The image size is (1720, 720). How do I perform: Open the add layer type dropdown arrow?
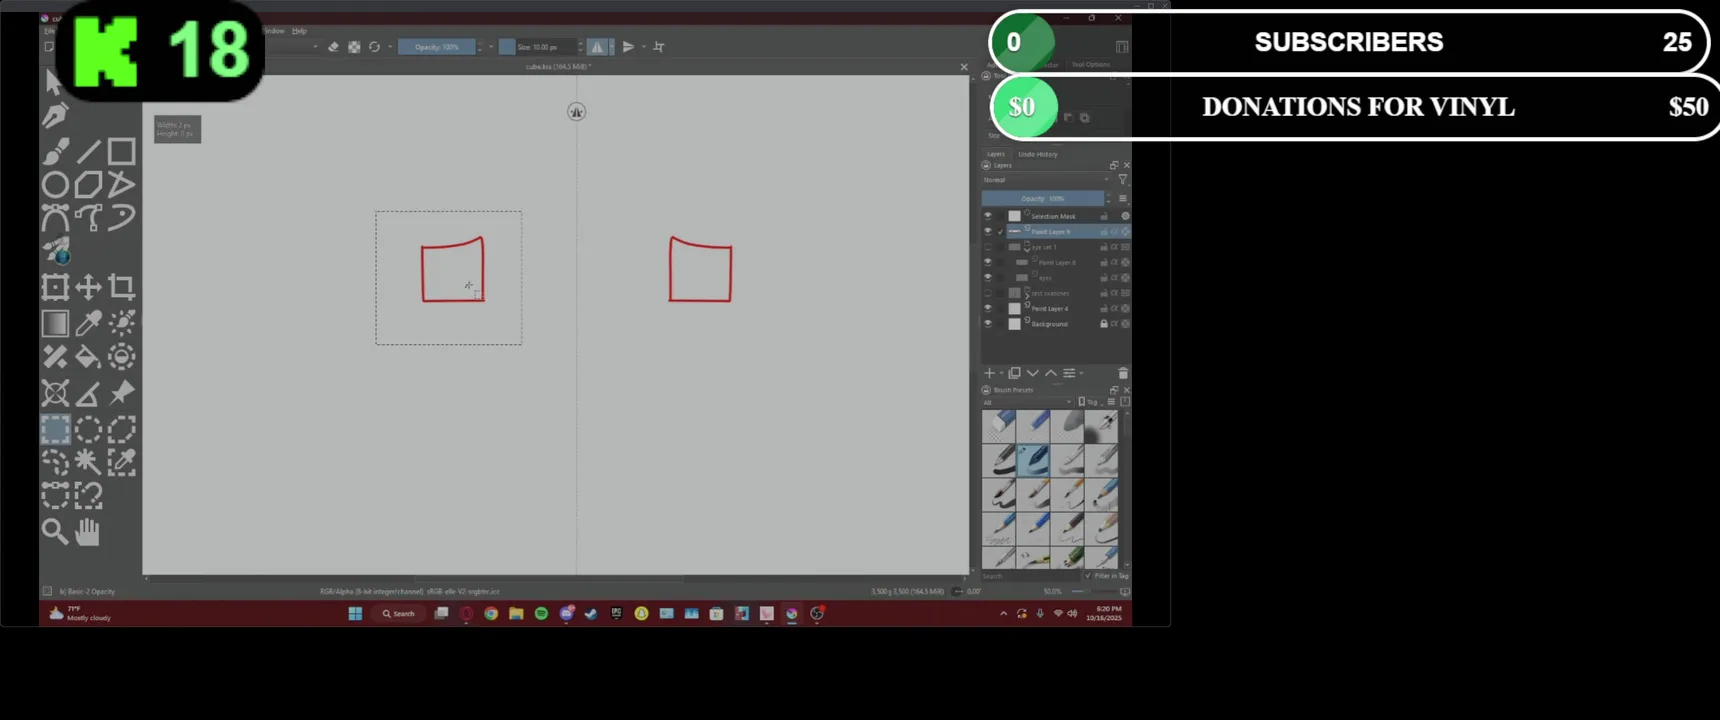click(1001, 373)
